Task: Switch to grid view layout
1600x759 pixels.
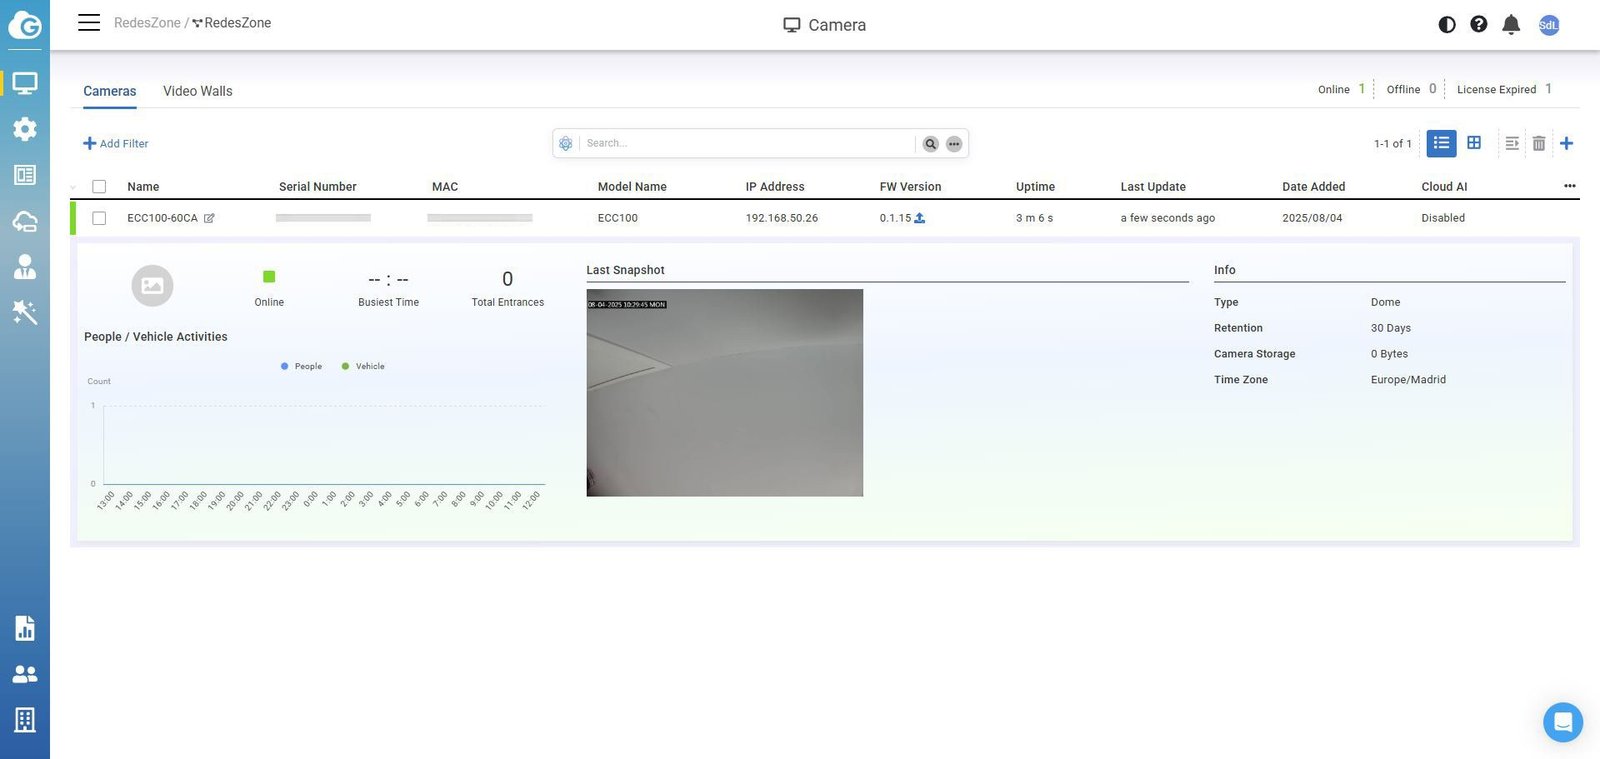Action: [1473, 143]
